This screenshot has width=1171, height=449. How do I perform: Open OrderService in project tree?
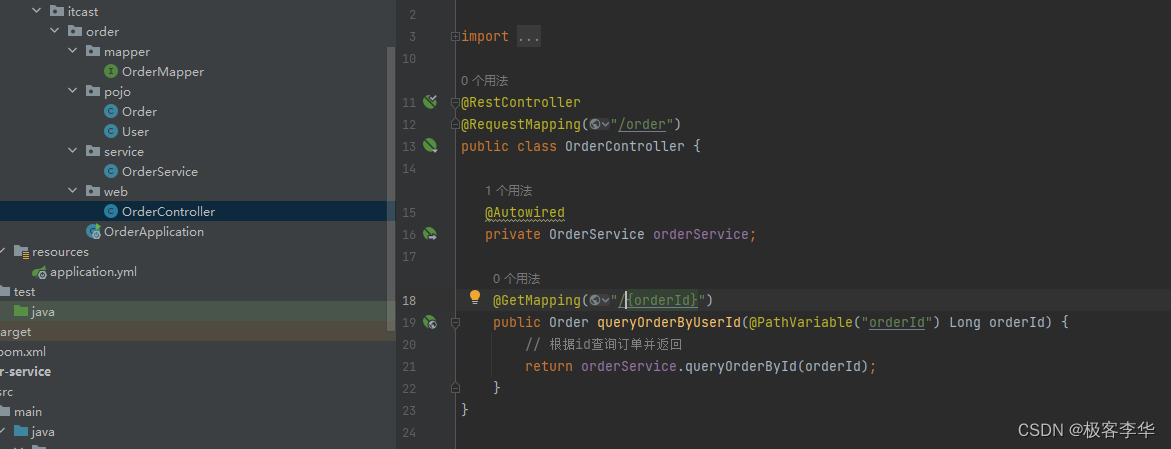coord(160,171)
